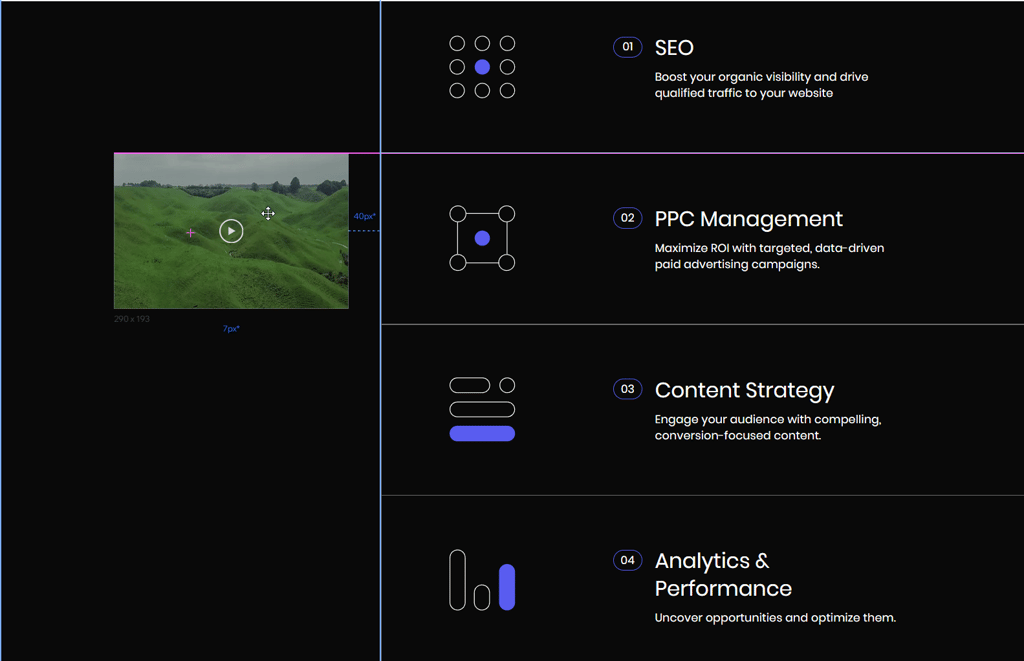The height and width of the screenshot is (661, 1024).
Task: Click 'Uncover opportunities and optimize them' text
Action: click(775, 618)
